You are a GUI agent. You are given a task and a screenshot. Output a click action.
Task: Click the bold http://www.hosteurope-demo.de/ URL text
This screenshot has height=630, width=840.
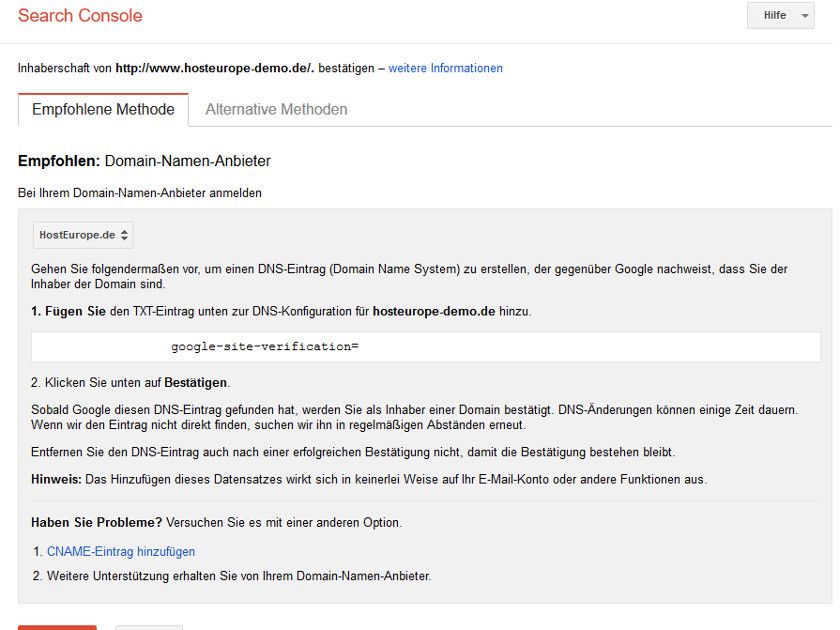tap(215, 68)
